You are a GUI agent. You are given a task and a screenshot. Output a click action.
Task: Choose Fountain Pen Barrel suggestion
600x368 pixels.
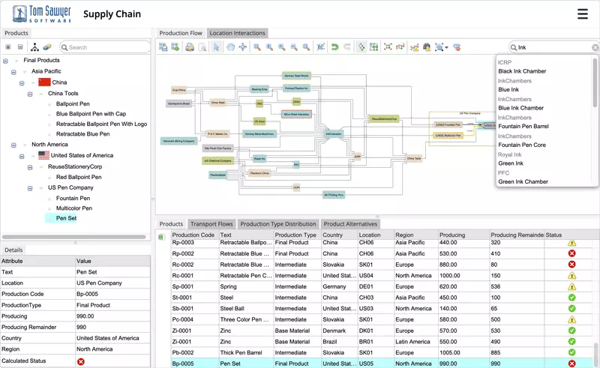523,126
